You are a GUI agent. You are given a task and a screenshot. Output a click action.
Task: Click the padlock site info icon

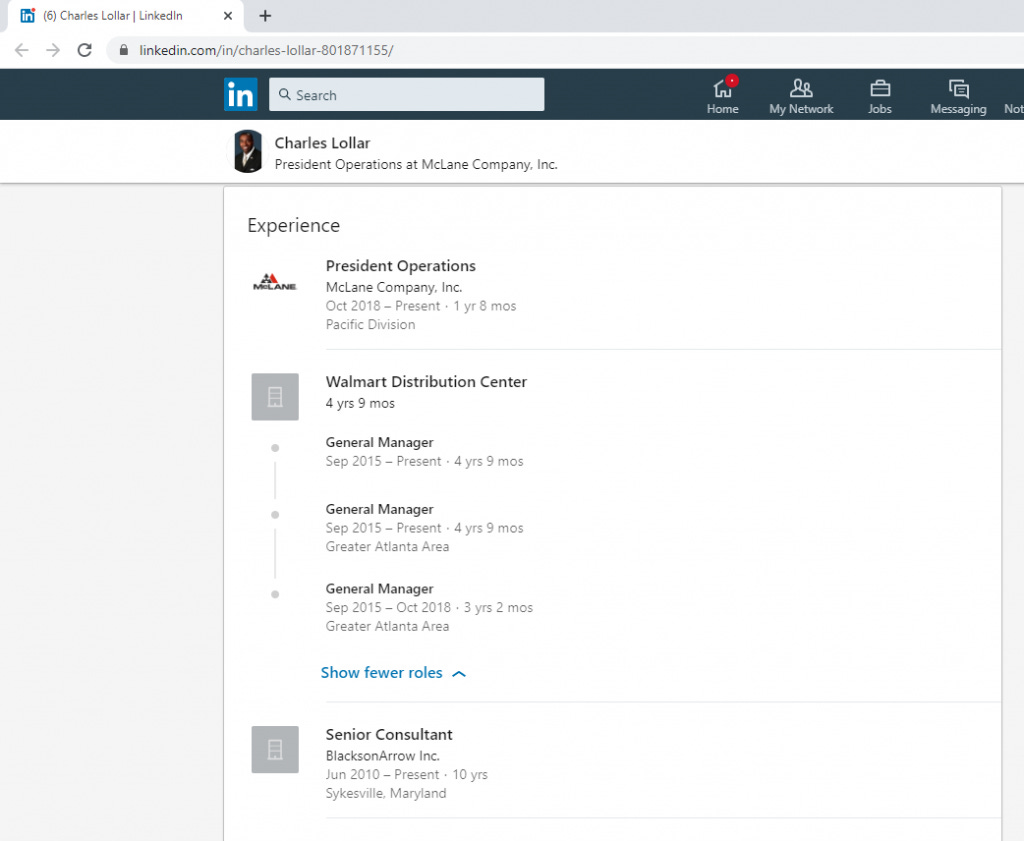(123, 50)
